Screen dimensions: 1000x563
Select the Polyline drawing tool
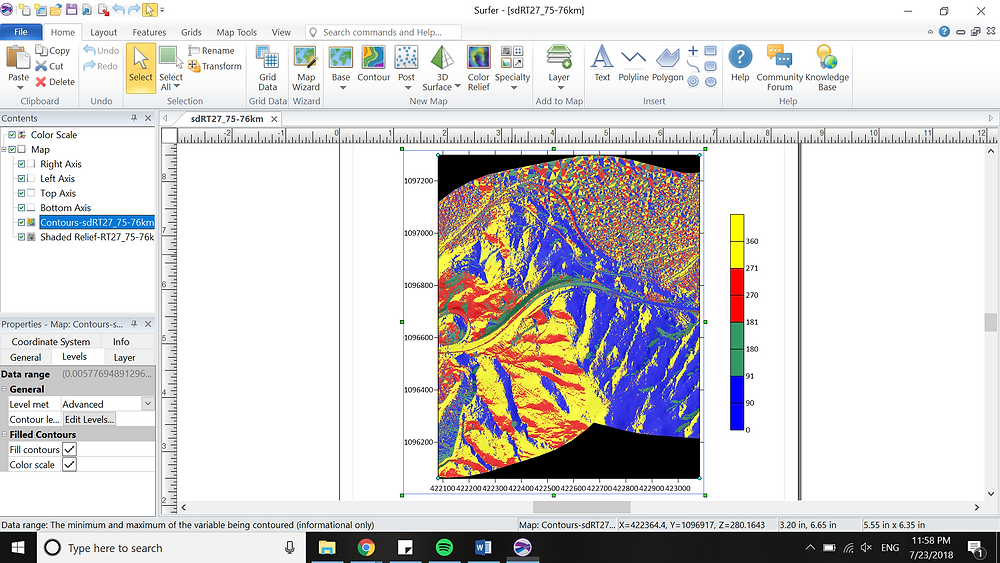(x=633, y=64)
